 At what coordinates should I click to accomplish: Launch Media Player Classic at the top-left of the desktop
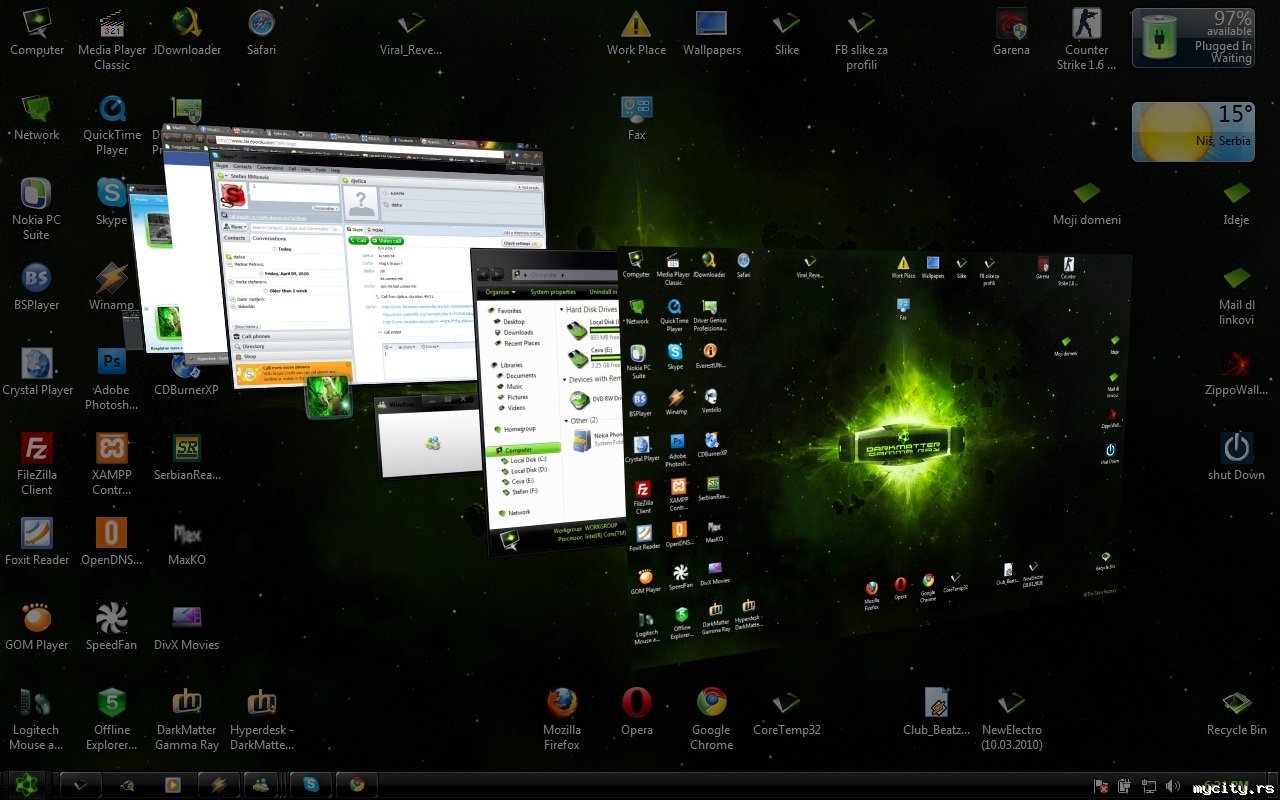point(112,40)
